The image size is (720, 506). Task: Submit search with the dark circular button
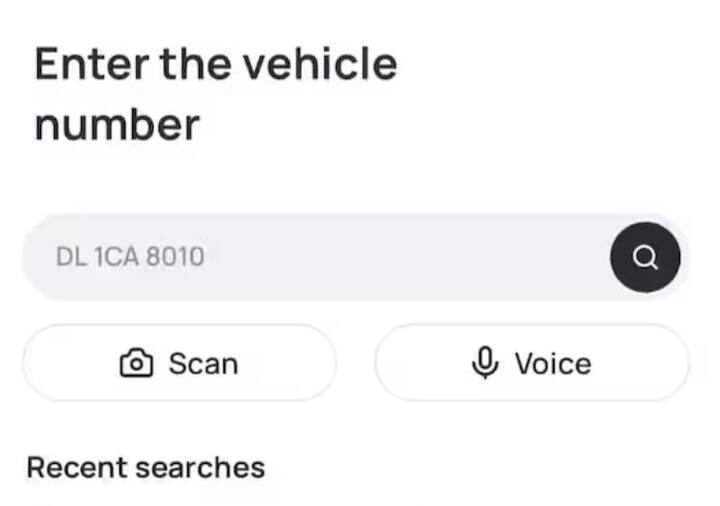pos(646,257)
